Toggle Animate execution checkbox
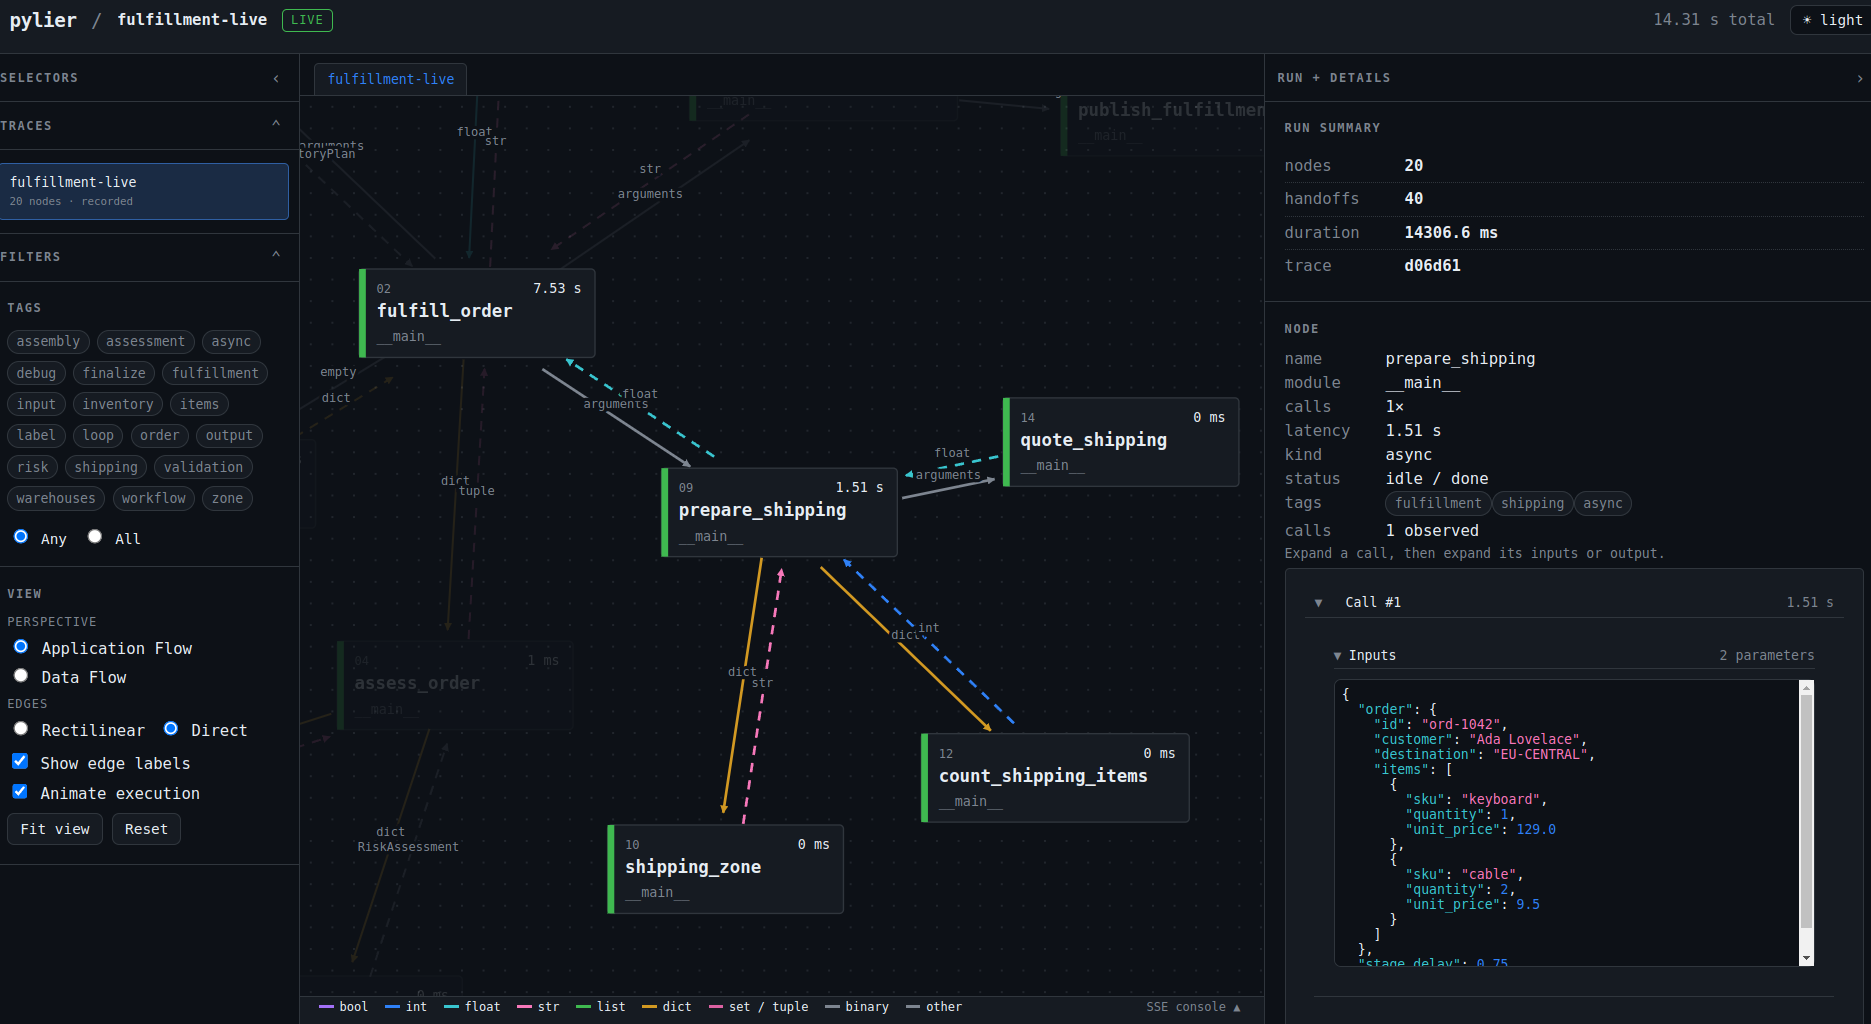The height and width of the screenshot is (1024, 1871). [20, 792]
